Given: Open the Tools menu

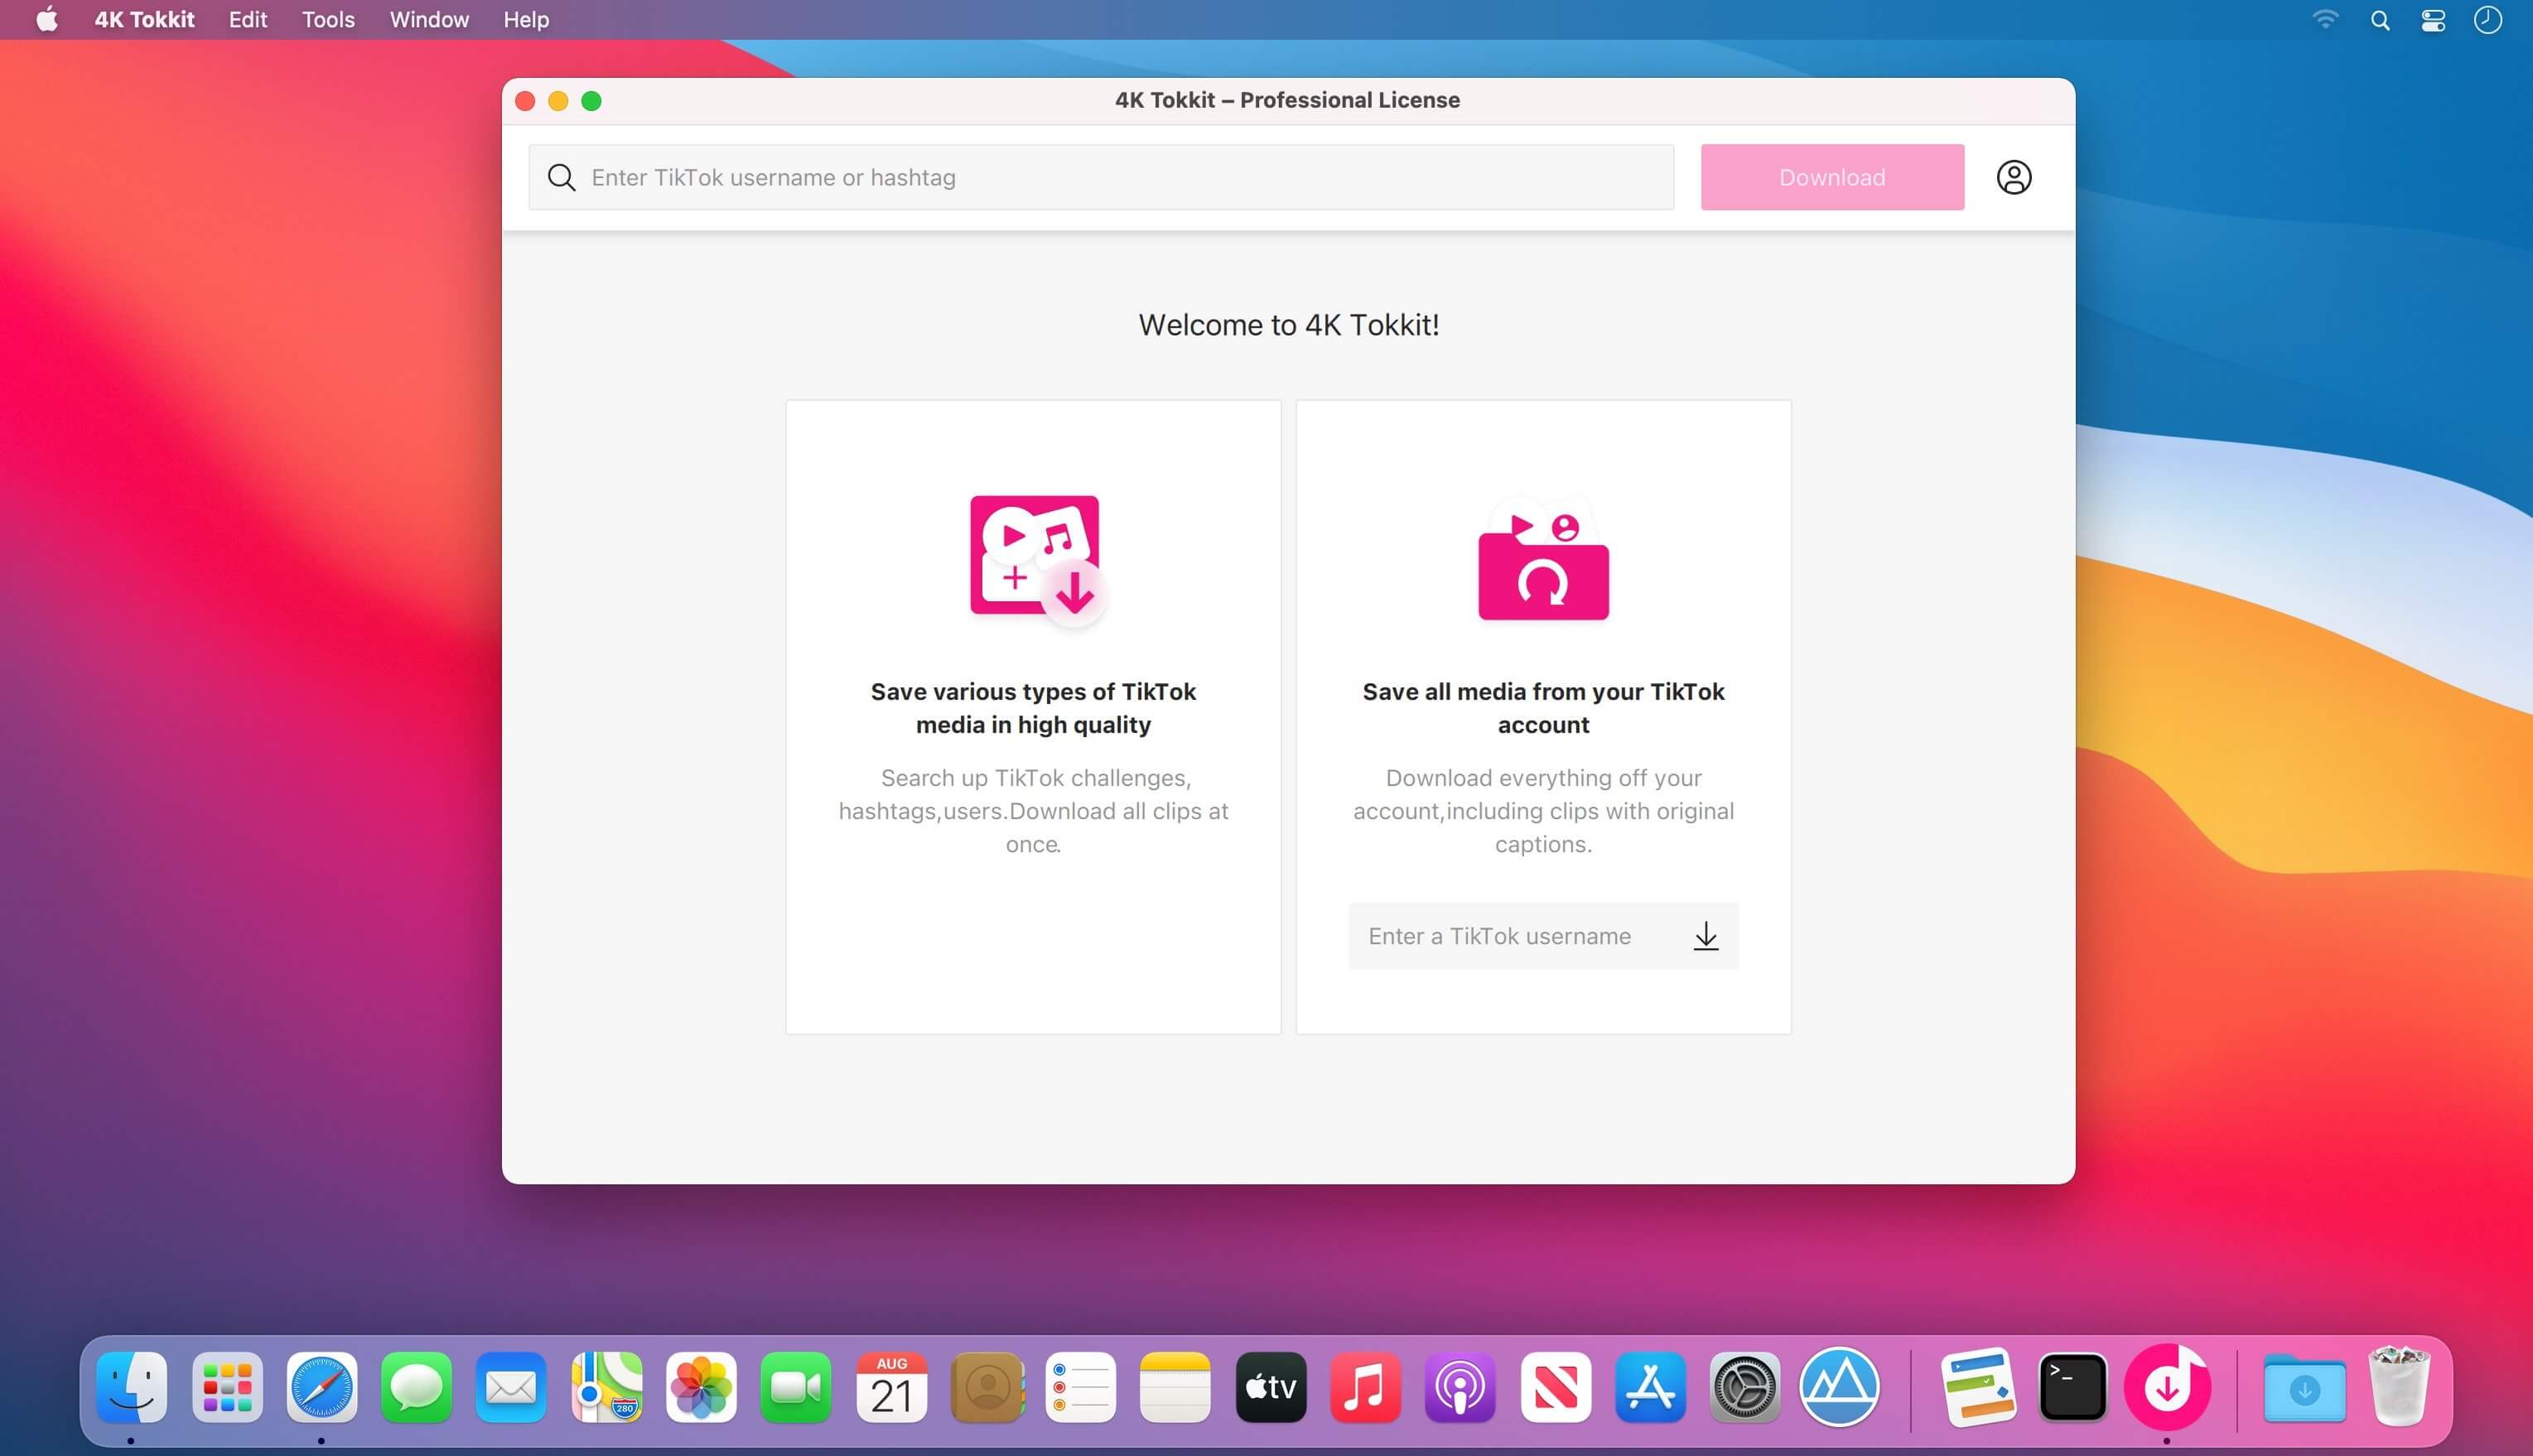Looking at the screenshot, I should [328, 19].
